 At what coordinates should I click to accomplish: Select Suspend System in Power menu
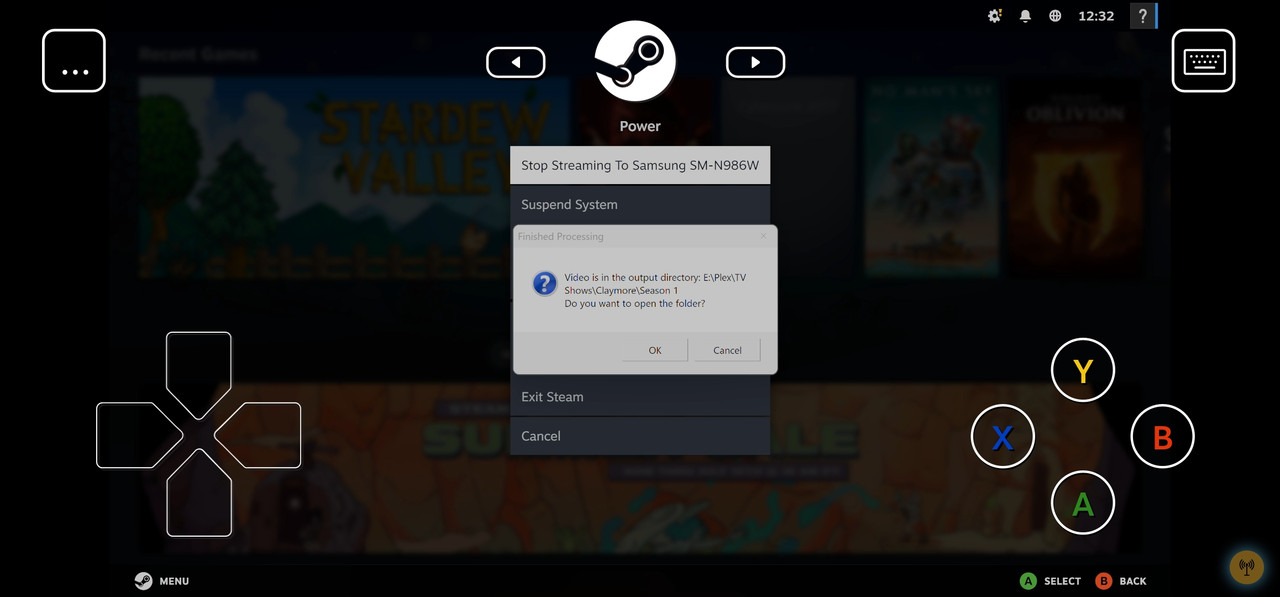click(640, 204)
